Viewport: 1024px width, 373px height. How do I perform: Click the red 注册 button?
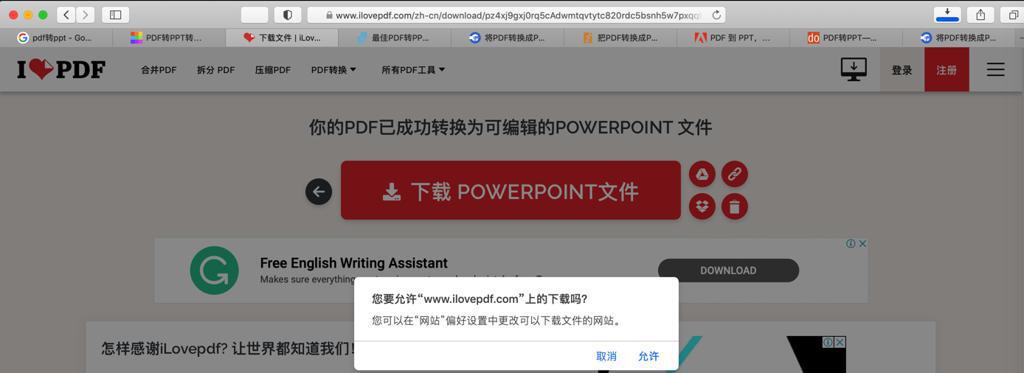pyautogui.click(x=947, y=69)
